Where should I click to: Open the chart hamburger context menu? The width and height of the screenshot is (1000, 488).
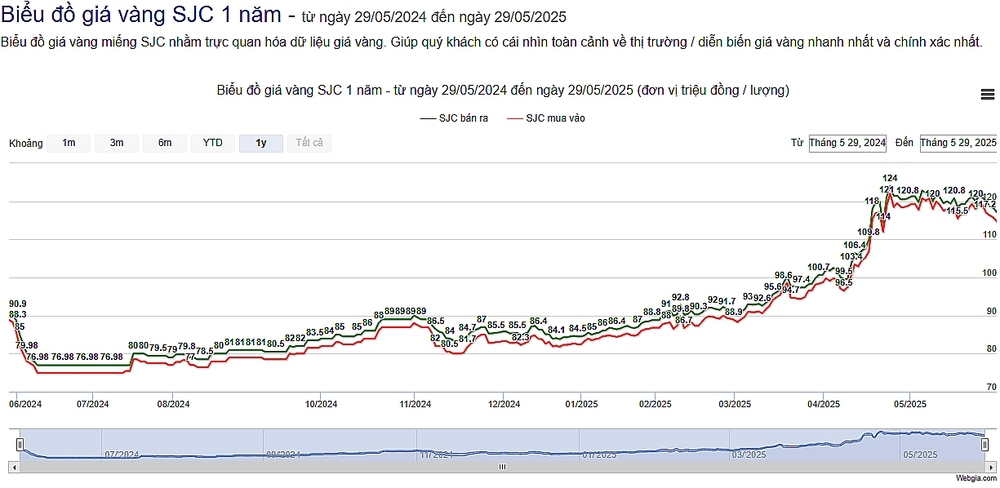point(987,94)
